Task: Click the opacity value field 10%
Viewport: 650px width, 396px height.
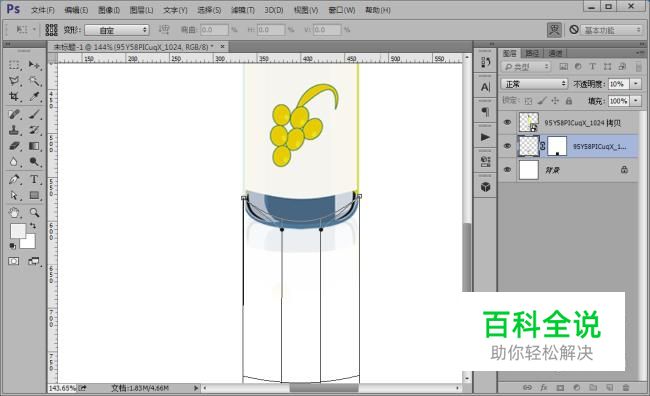Action: (x=618, y=84)
